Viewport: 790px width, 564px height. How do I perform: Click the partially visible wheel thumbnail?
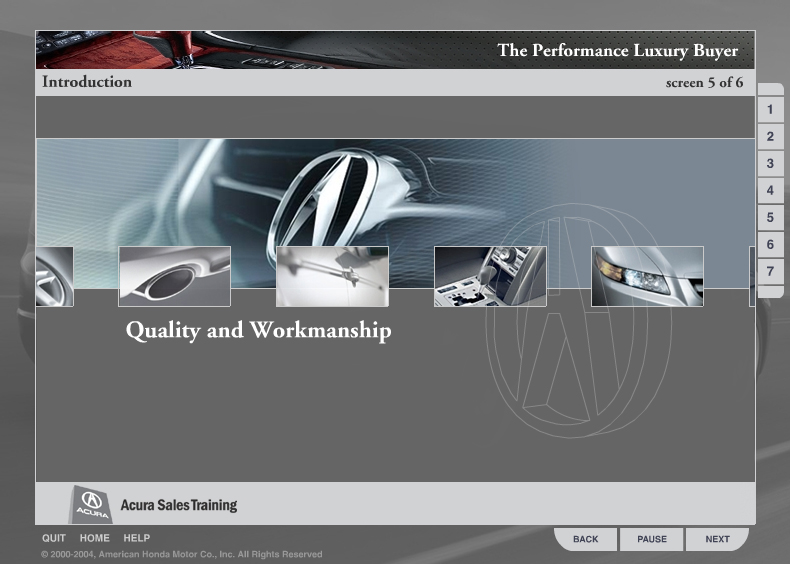point(54,276)
